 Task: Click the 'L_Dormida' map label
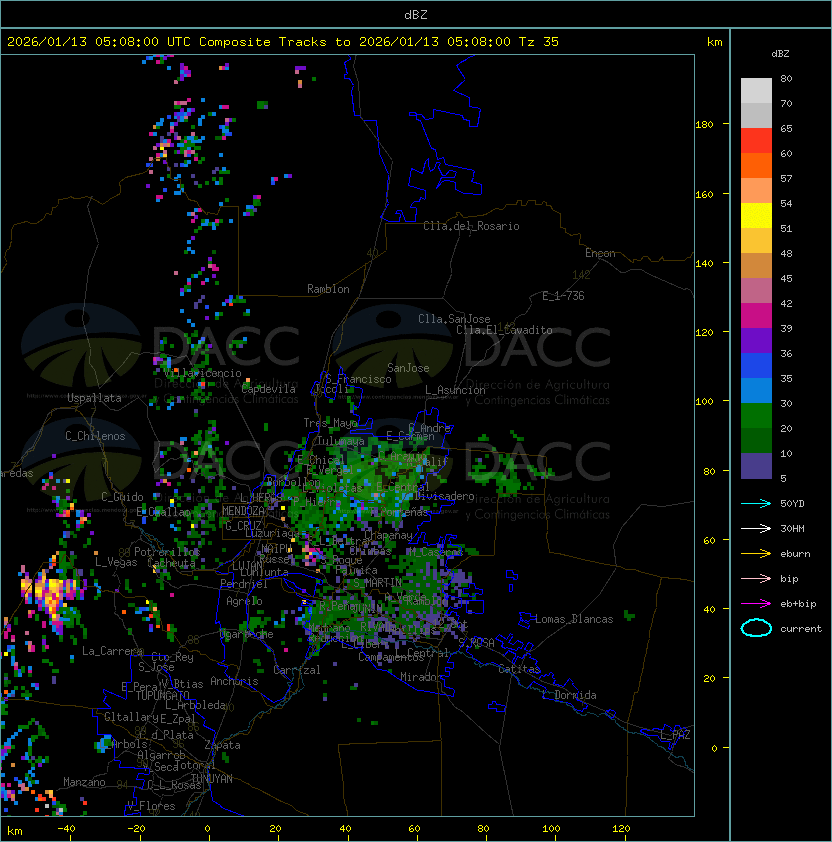[569, 695]
